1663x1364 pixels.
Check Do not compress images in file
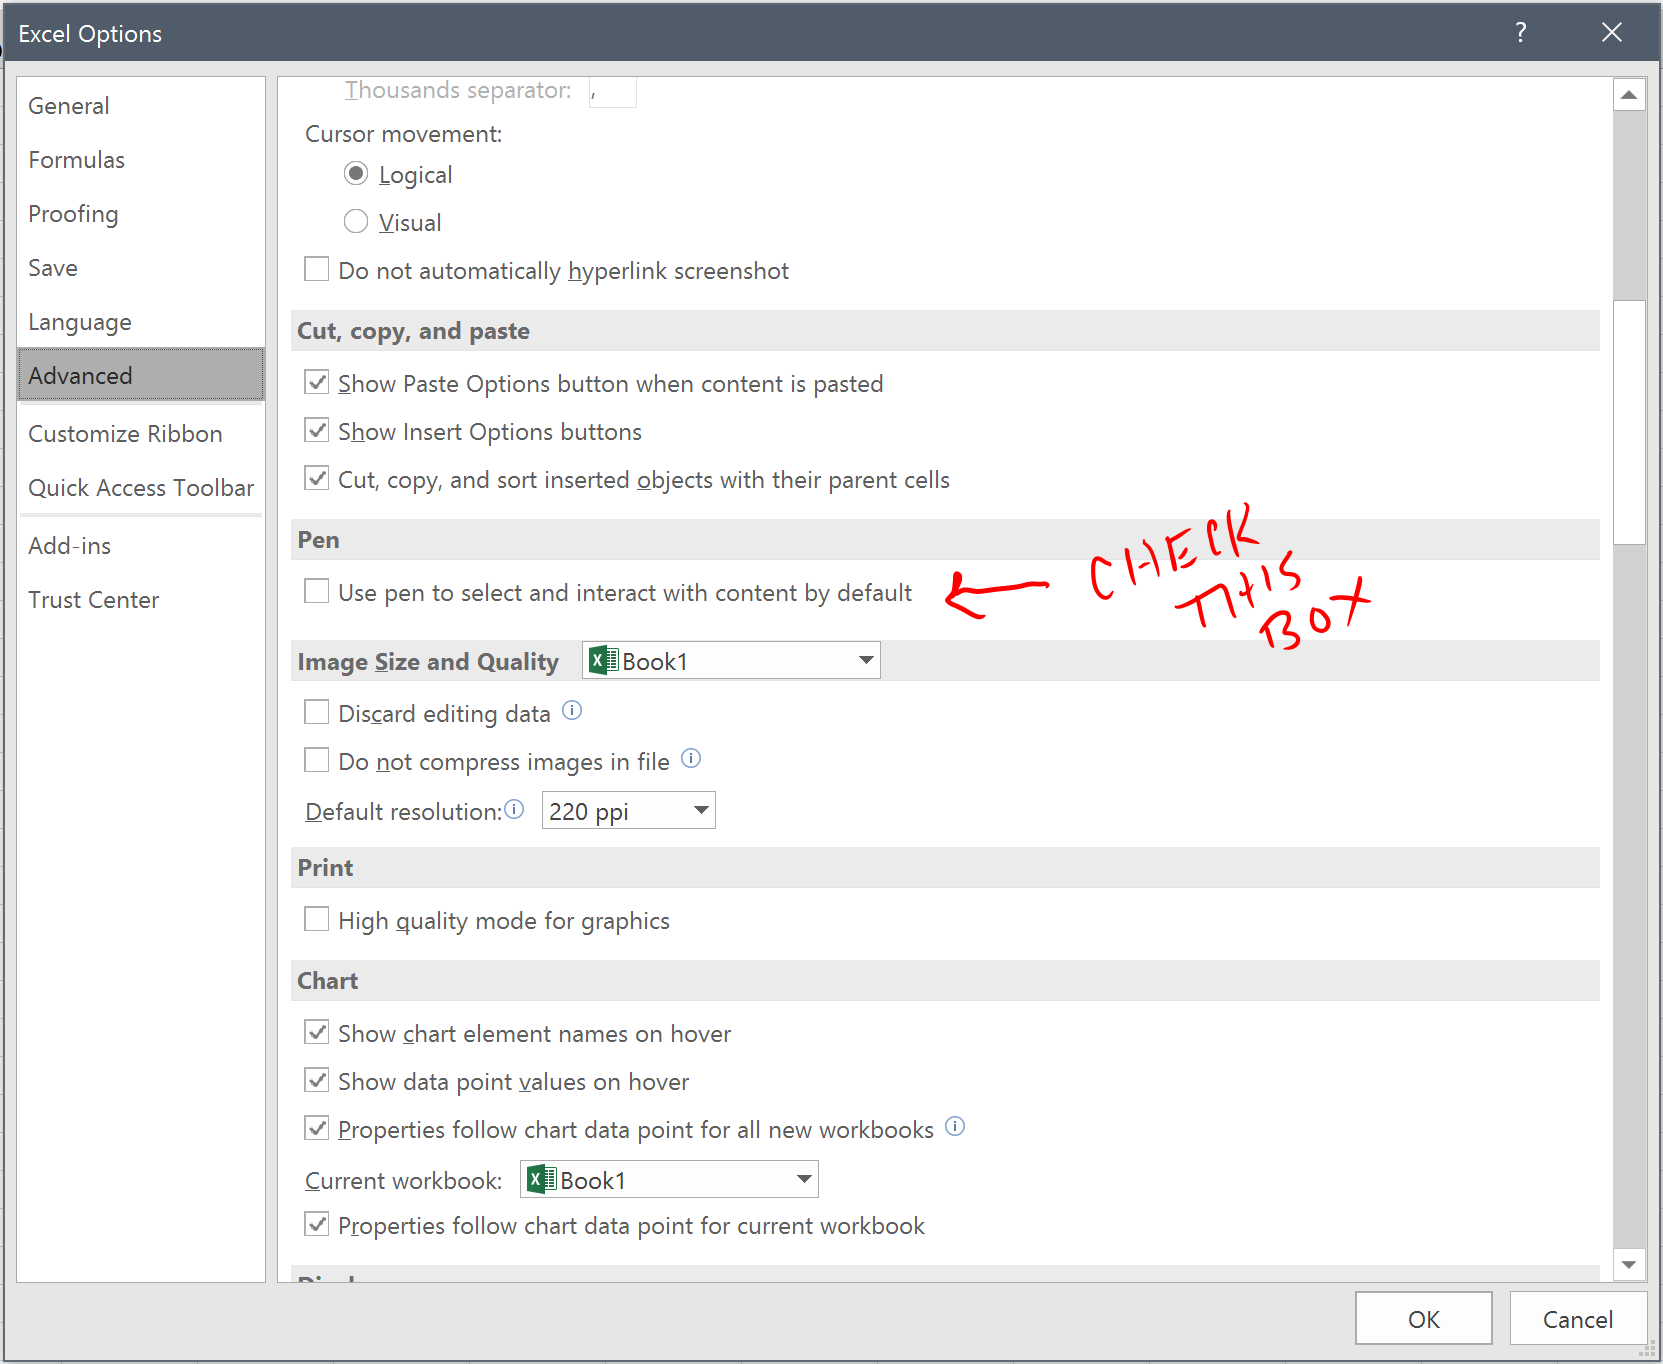(317, 760)
